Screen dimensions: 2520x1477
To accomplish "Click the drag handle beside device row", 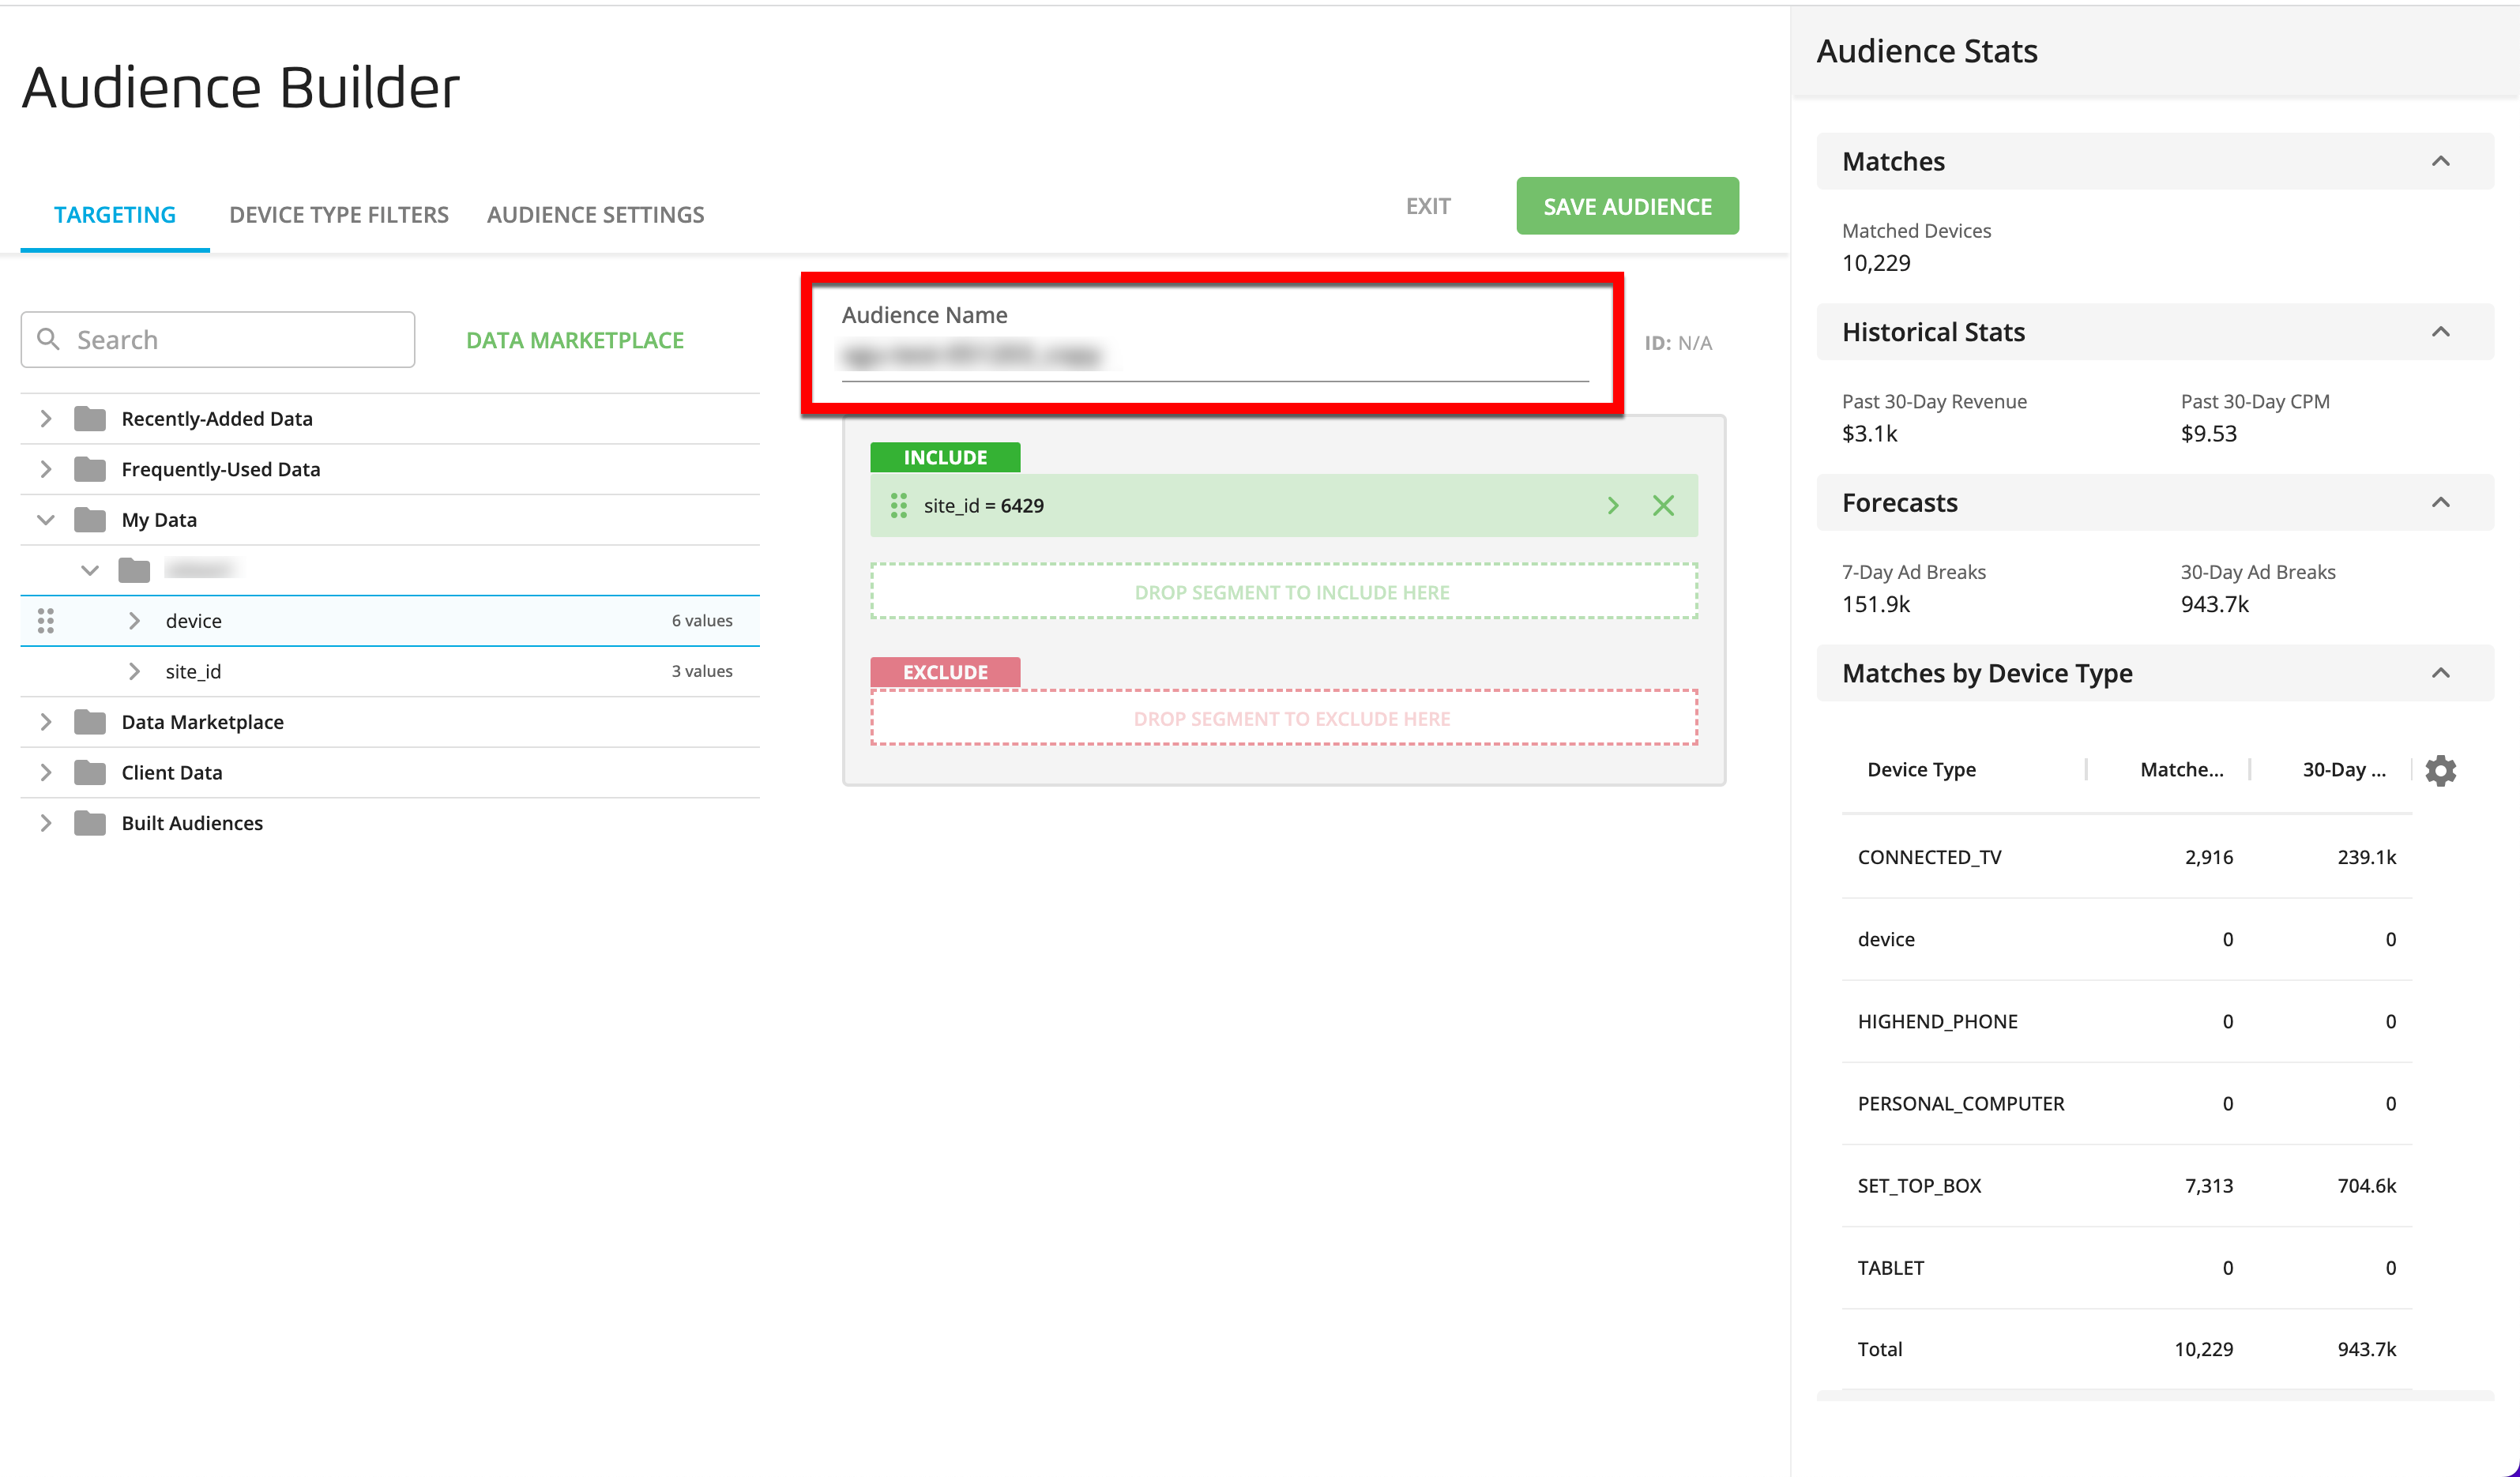I will (x=45, y=621).
